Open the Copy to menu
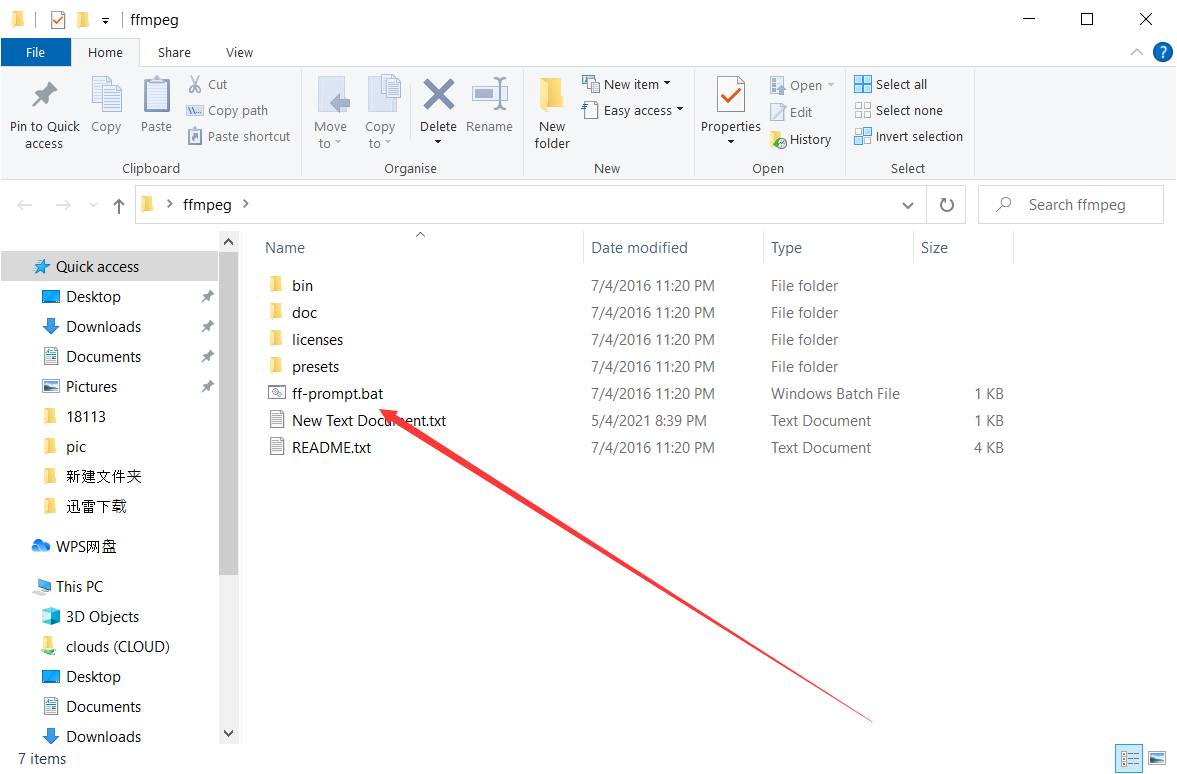The width and height of the screenshot is (1177, 774). [381, 113]
